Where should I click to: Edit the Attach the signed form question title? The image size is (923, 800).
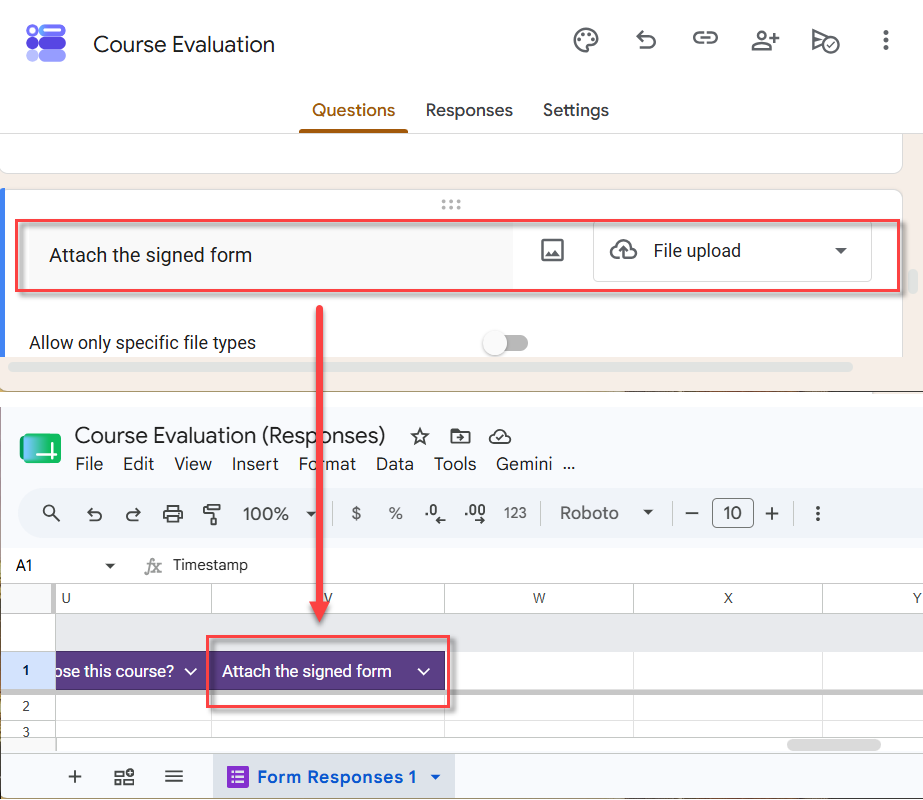(269, 255)
